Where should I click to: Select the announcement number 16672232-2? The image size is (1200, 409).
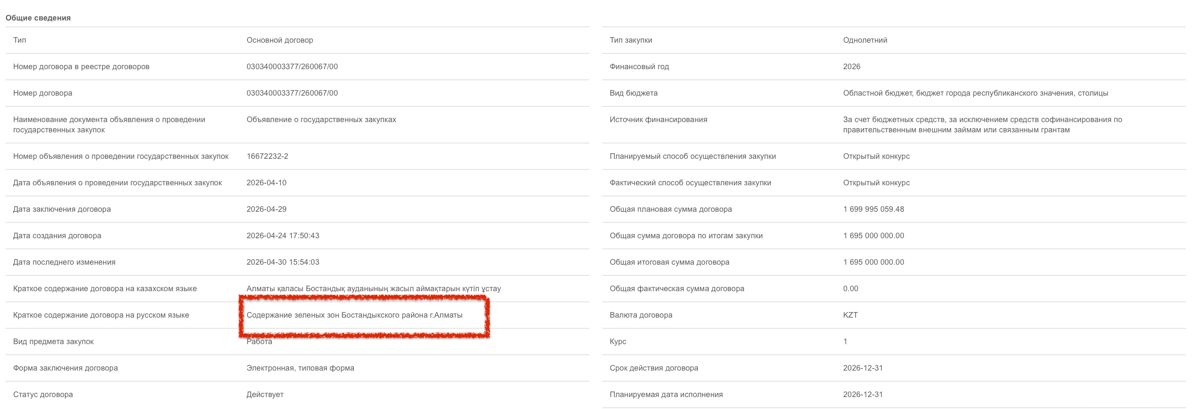[x=267, y=156]
